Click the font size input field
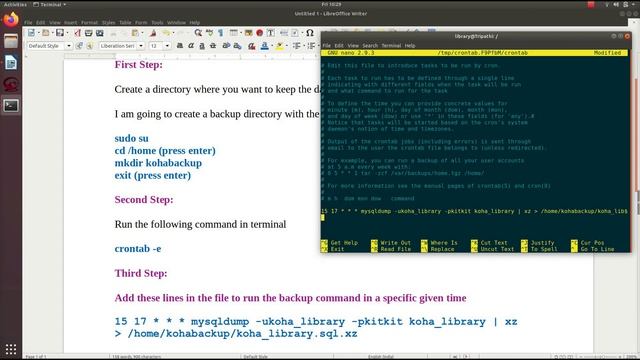This screenshot has width=640, height=360. (x=156, y=46)
